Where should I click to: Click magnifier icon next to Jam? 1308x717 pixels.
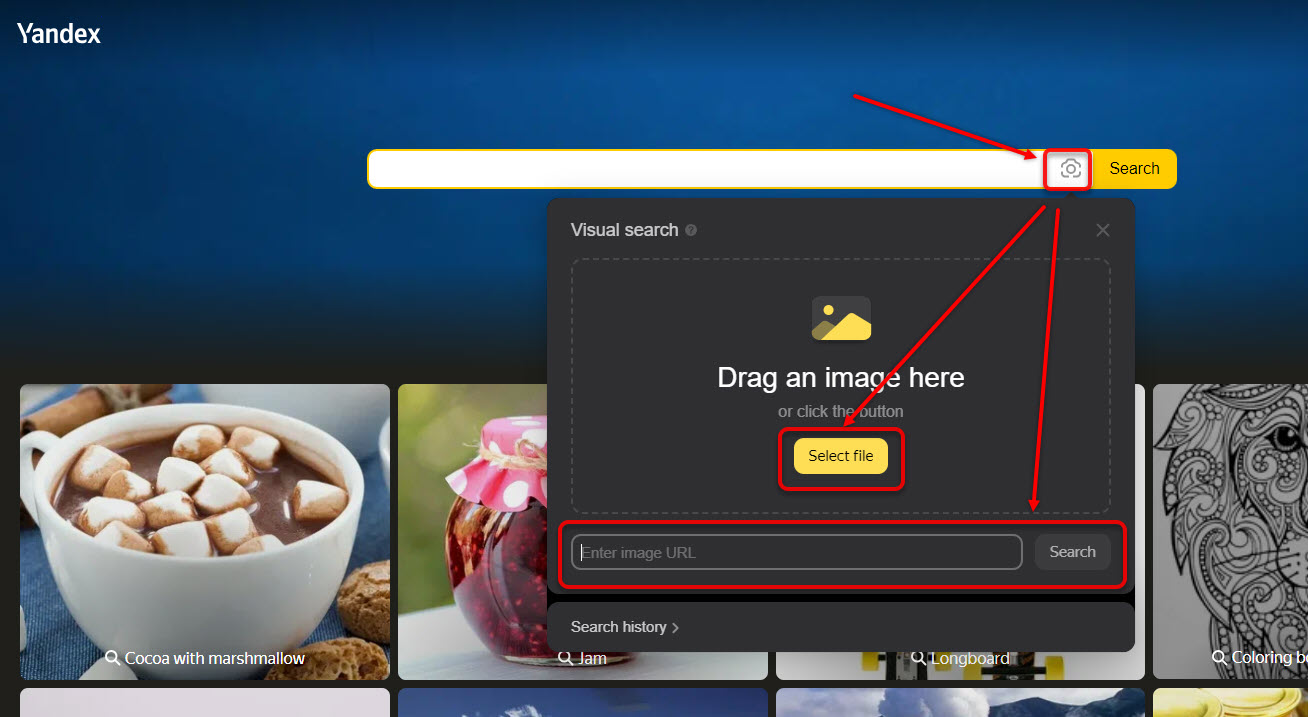click(x=566, y=658)
